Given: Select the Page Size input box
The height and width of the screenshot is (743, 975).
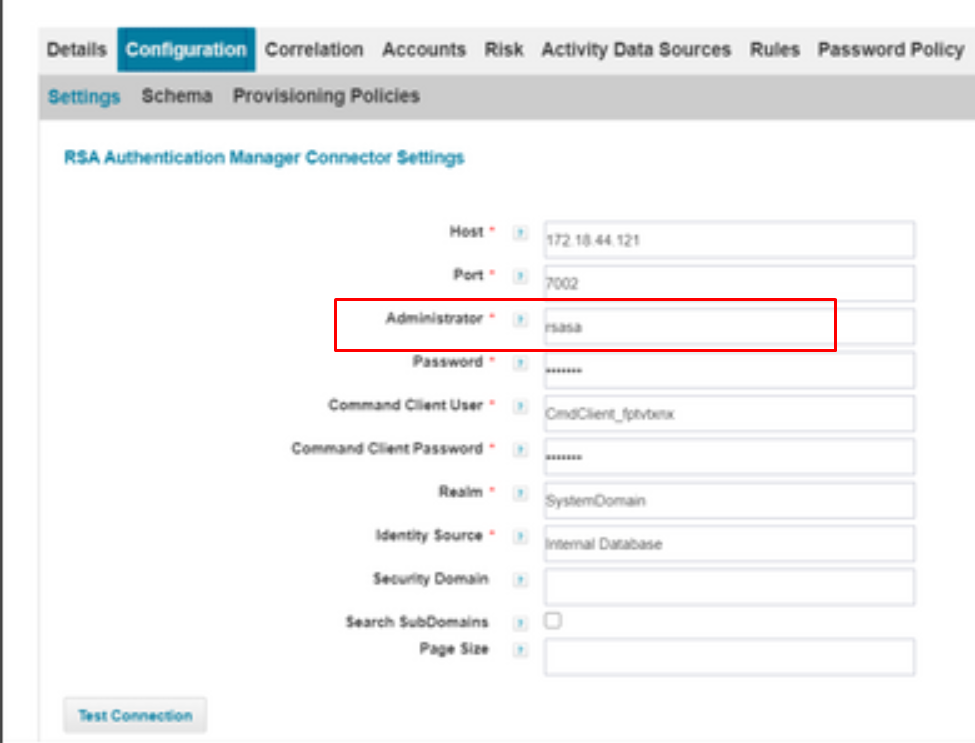Looking at the screenshot, I should (729, 657).
